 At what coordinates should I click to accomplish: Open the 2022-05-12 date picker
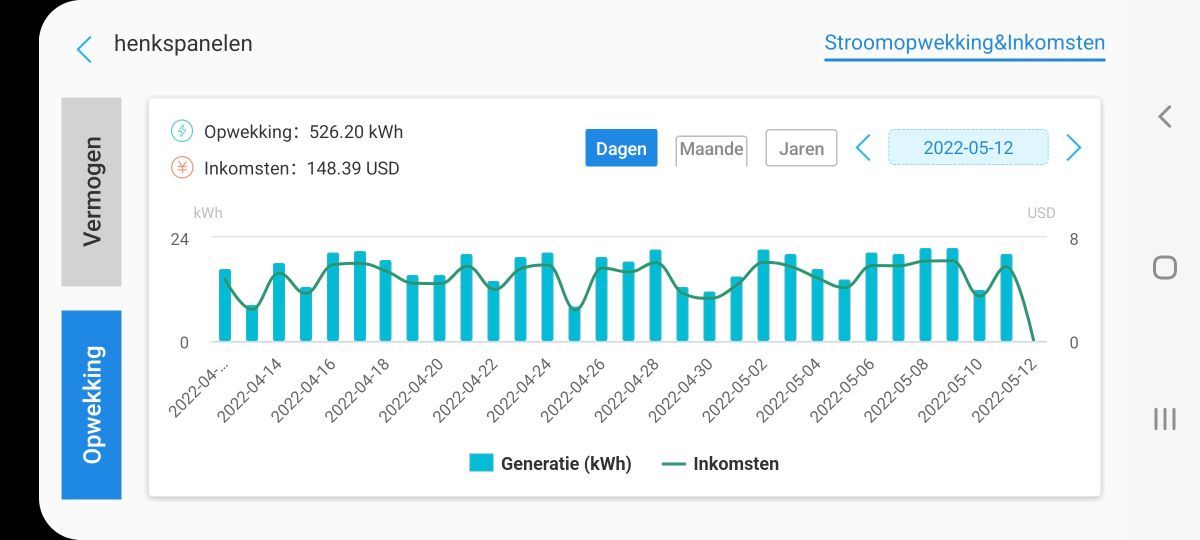968,148
